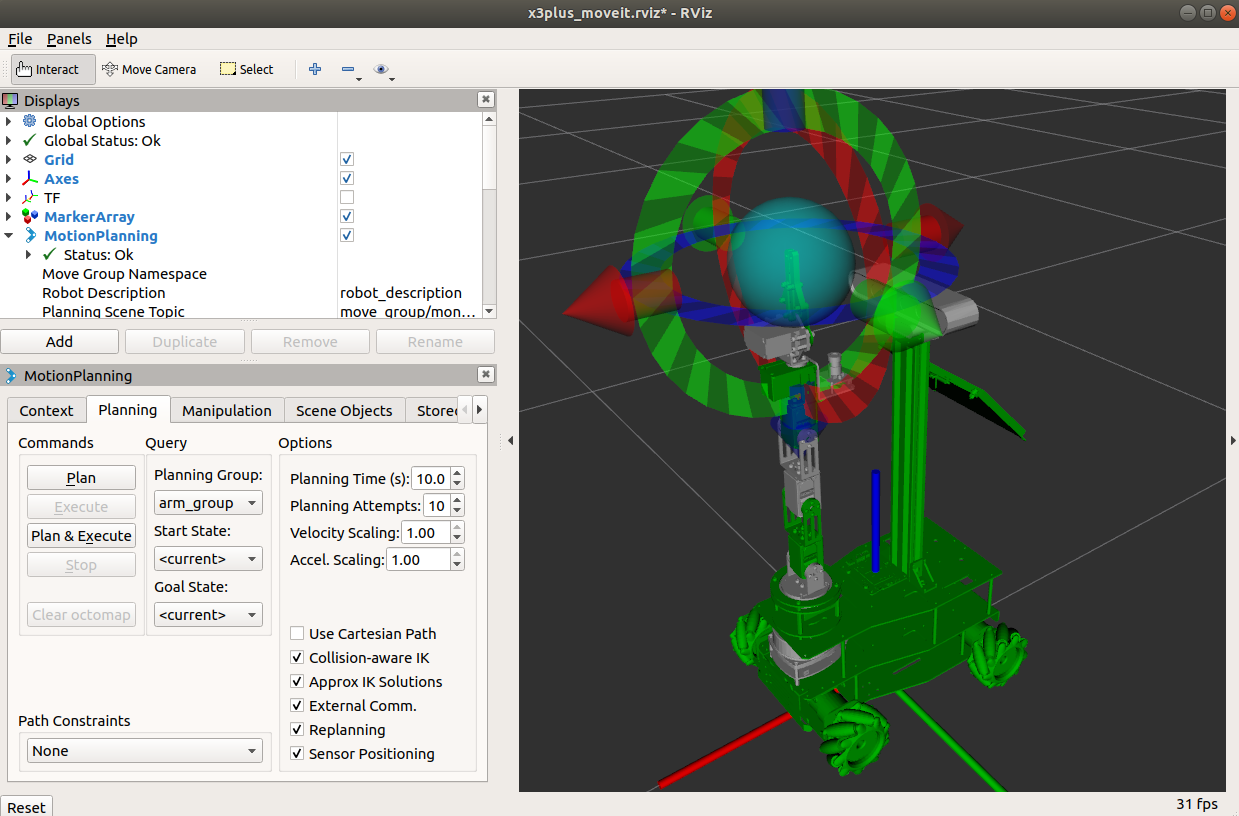The height and width of the screenshot is (816, 1239).
Task: Click the Plan button
Action: click(x=81, y=478)
